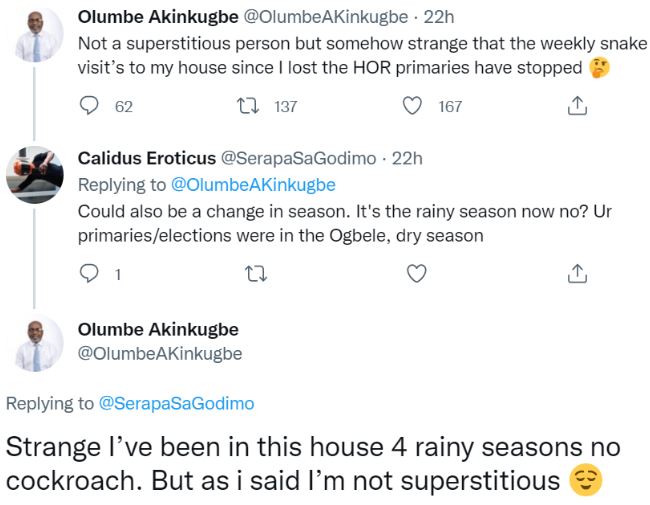Click the bottom tweet's Olumbe Akinkugbe name

point(157,330)
